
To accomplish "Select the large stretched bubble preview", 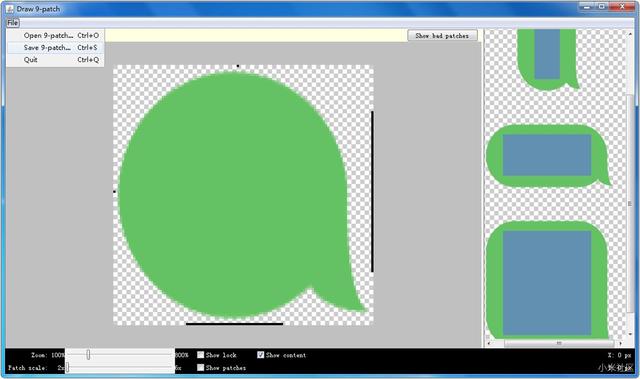I will pyautogui.click(x=547, y=280).
